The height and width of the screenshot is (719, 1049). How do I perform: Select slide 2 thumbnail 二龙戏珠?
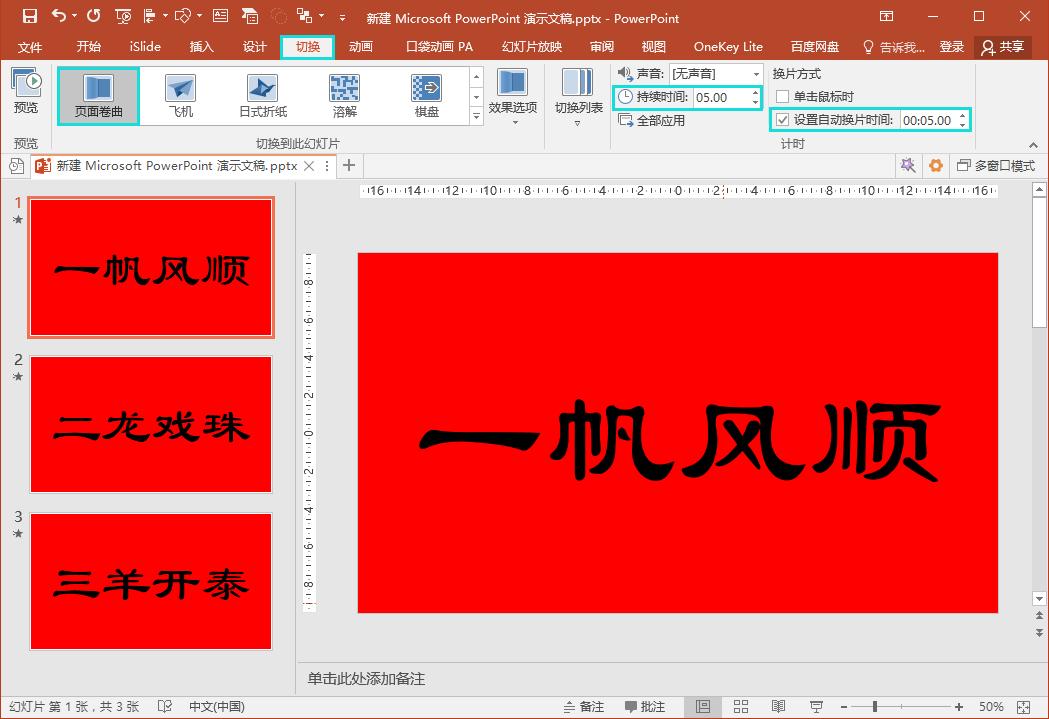[x=151, y=424]
